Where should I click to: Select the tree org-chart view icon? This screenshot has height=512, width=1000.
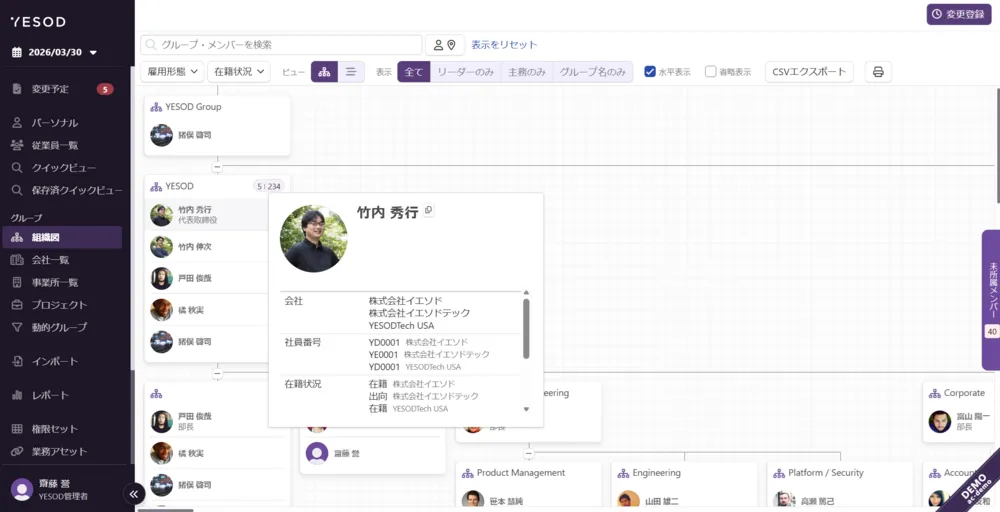click(x=324, y=72)
